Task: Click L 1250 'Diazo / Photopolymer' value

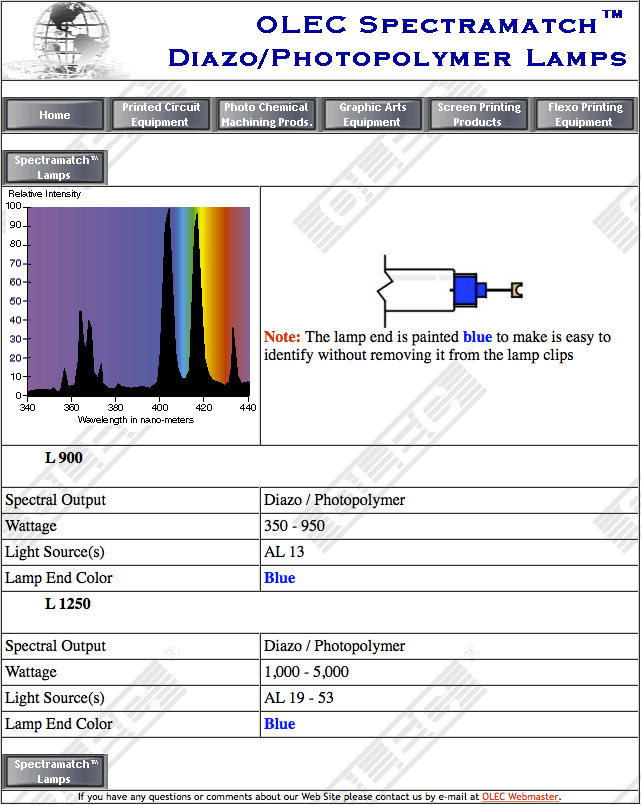Action: tap(334, 646)
